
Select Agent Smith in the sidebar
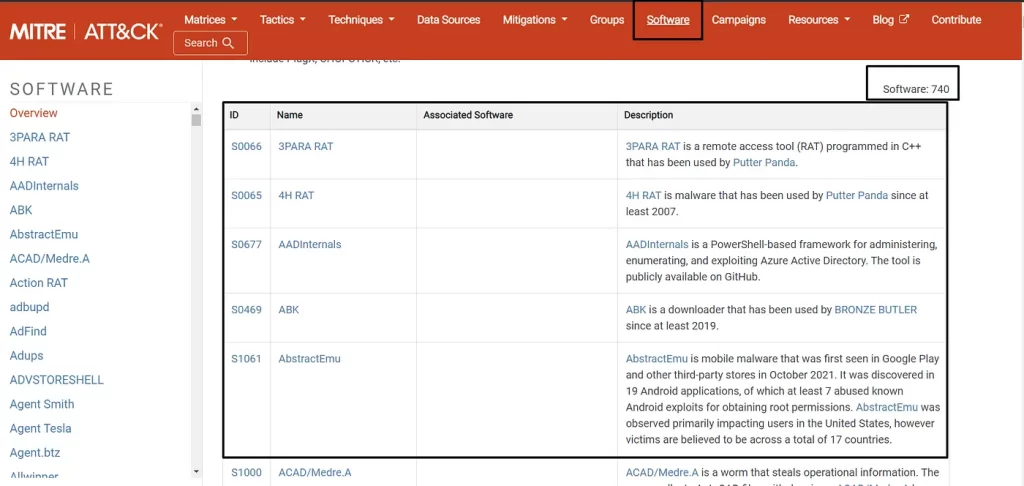pos(42,404)
